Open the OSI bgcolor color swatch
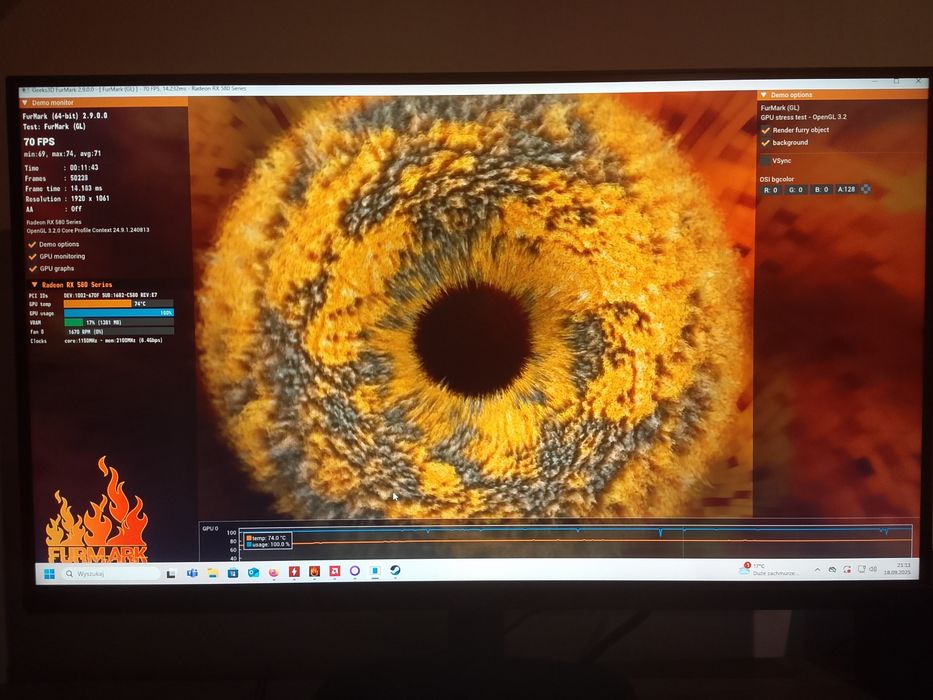The image size is (933, 700). point(866,189)
